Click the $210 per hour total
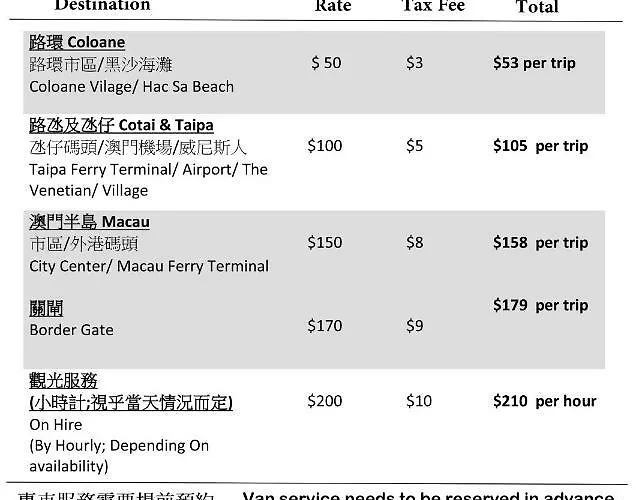Screen dimensions: 636x500 click(x=544, y=402)
